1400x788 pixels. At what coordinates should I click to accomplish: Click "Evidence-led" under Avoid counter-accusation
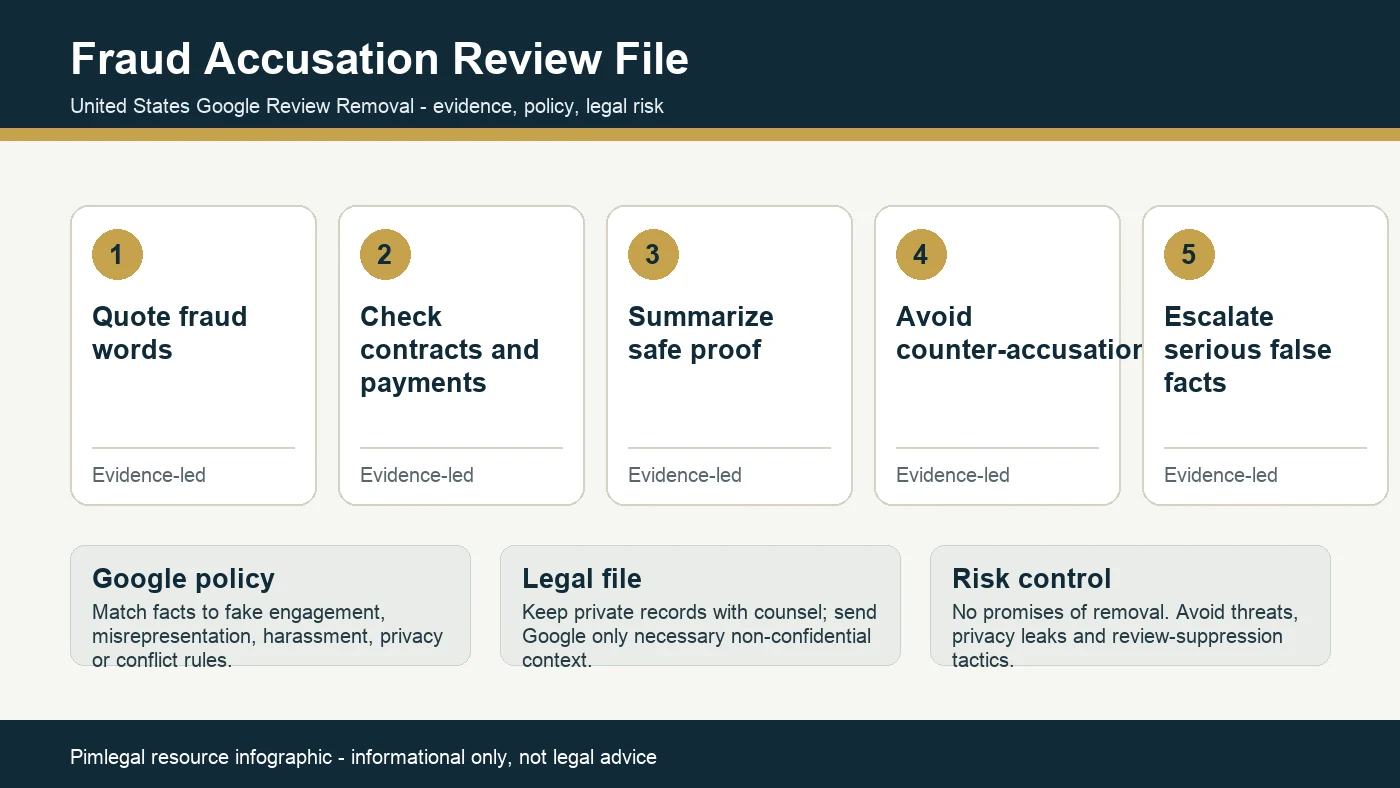pyautogui.click(x=953, y=475)
